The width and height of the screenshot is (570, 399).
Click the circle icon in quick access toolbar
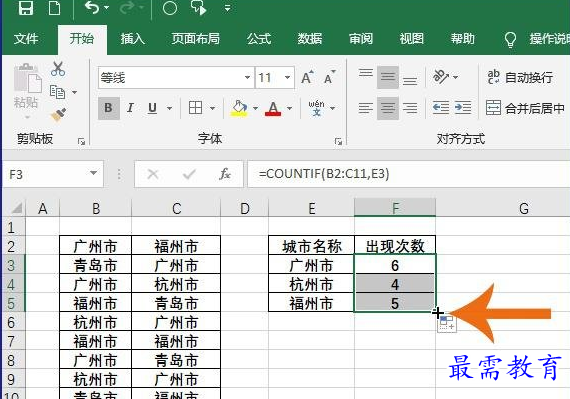tap(170, 8)
